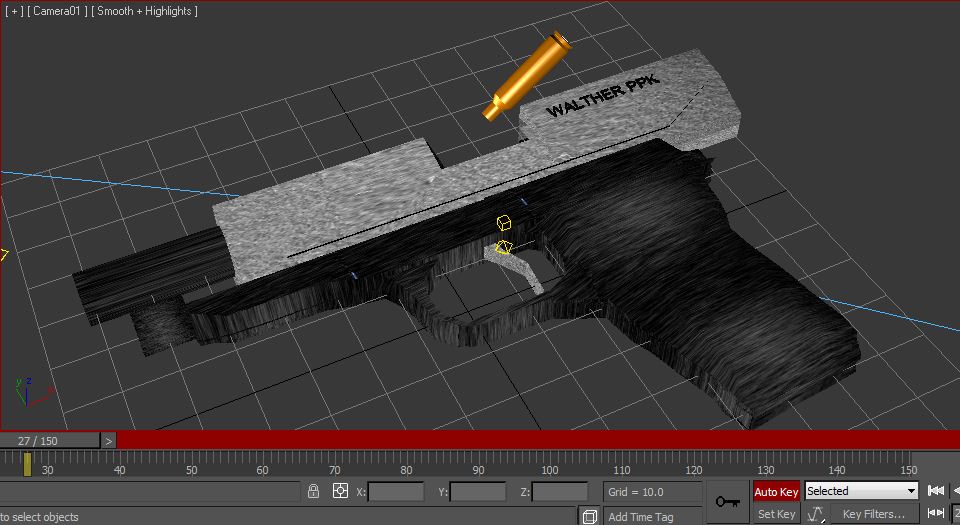Screen dimensions: 960x525
Task: Click the 27 / 150 time slider handle
Action: [50, 441]
